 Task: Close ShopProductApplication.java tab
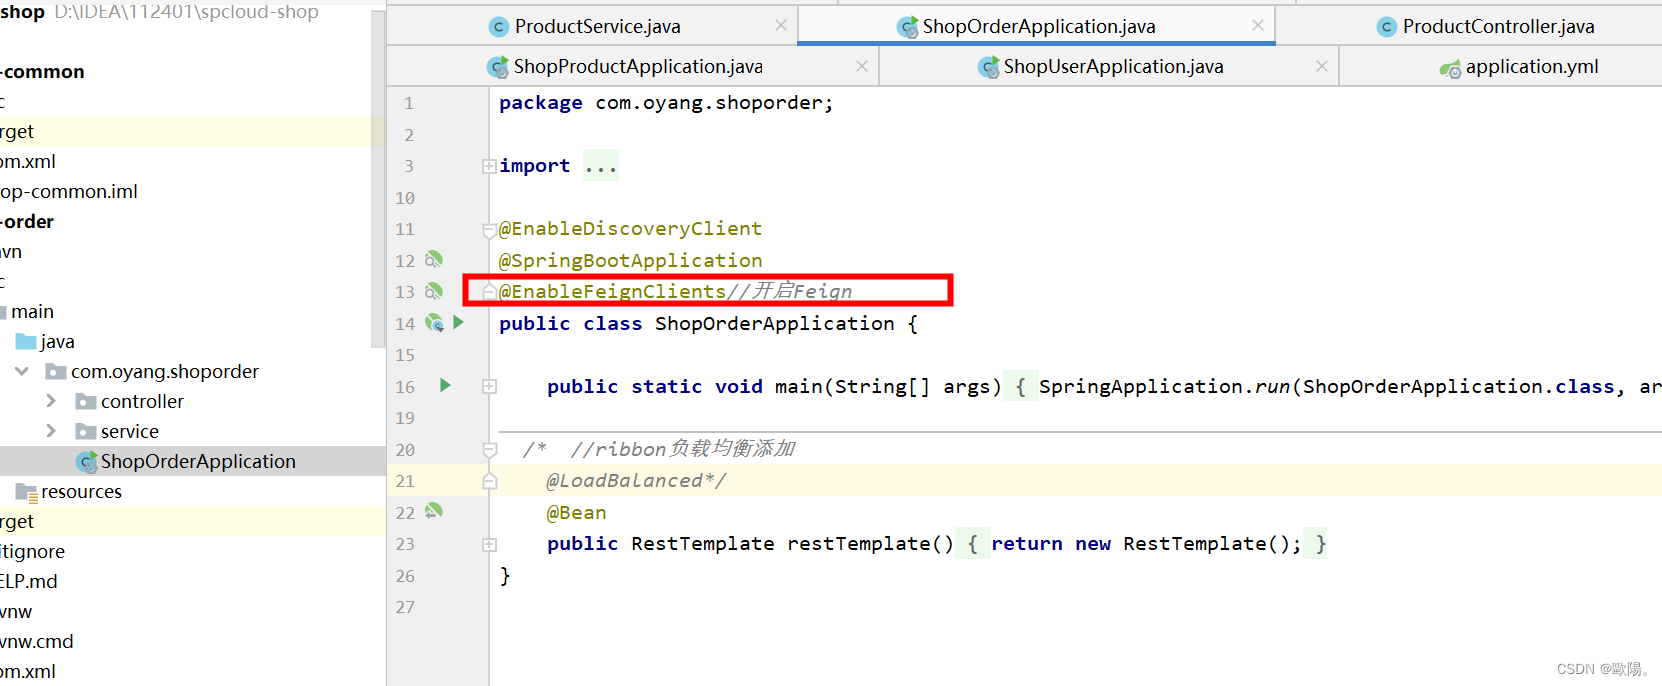coord(862,66)
